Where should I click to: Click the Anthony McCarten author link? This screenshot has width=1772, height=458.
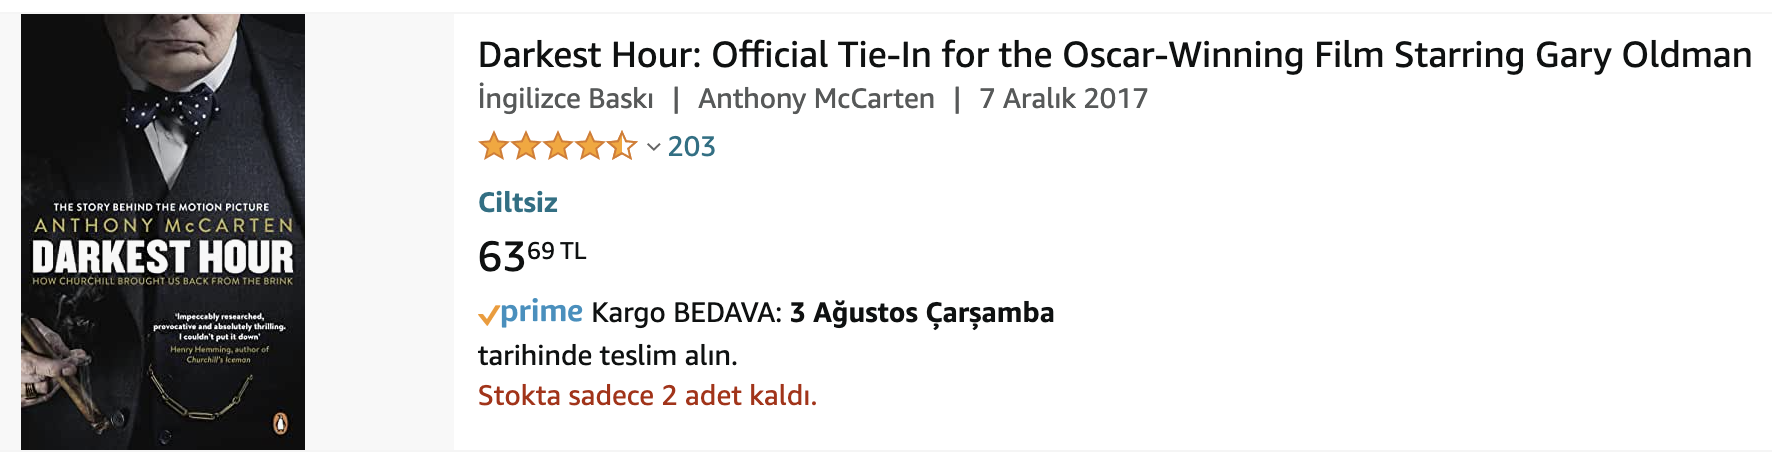pyautogui.click(x=816, y=99)
